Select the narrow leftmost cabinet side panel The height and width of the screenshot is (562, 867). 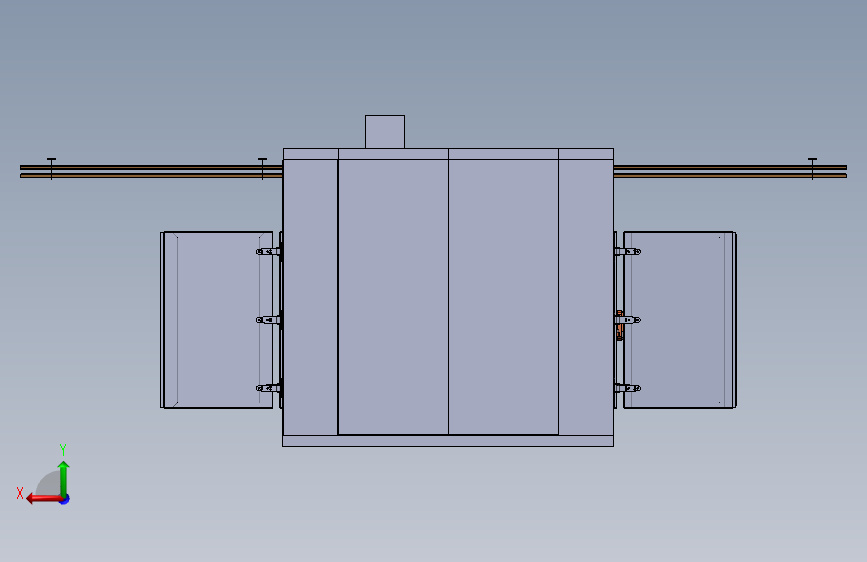point(310,297)
